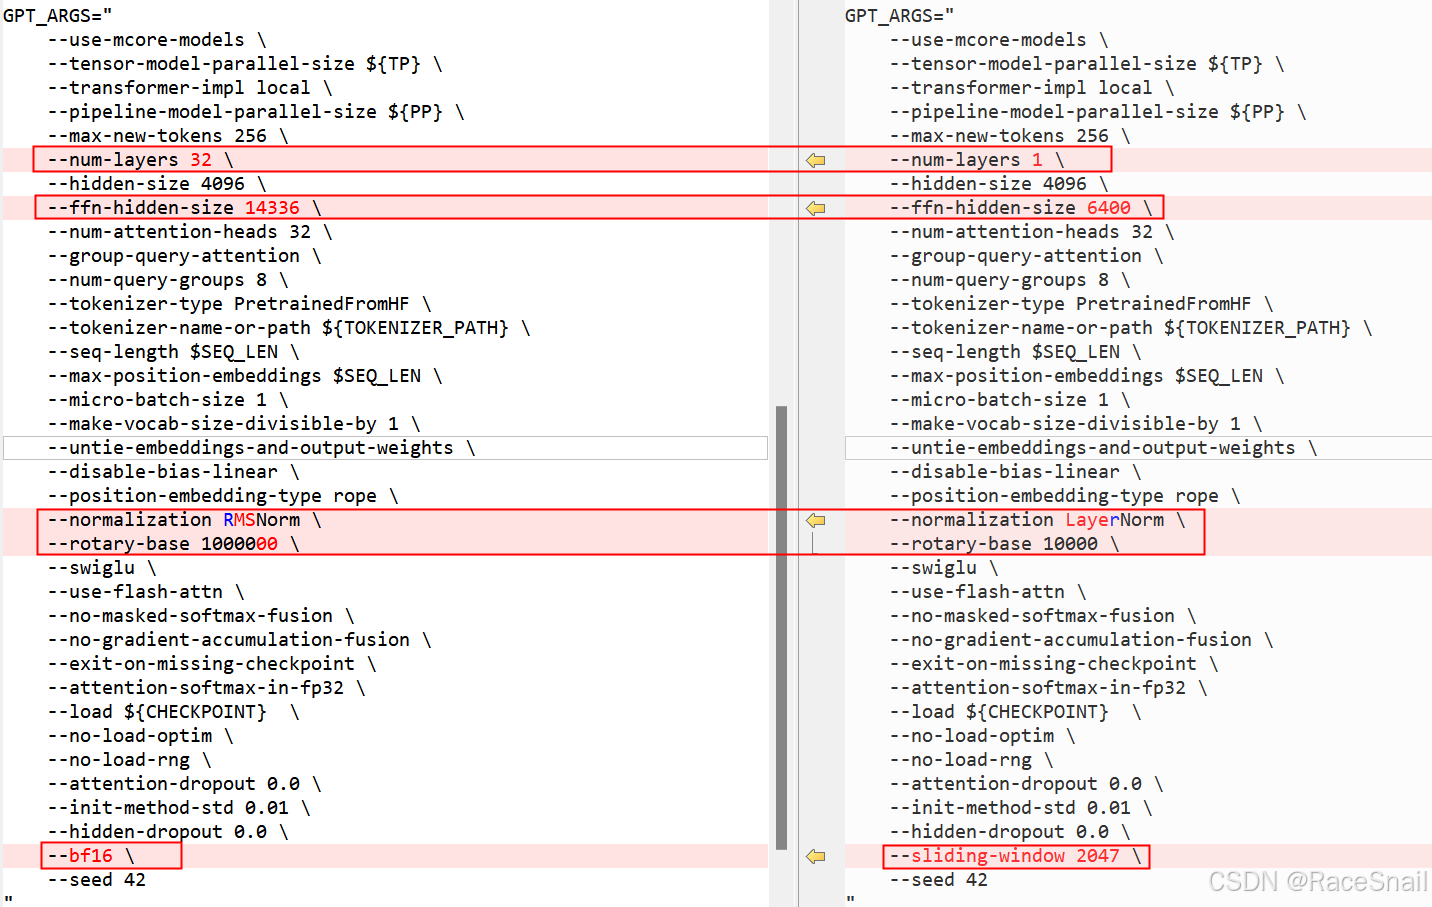Click 'GPT_ARGS="' header in right pane
The height and width of the screenshot is (907, 1432).
click(900, 16)
